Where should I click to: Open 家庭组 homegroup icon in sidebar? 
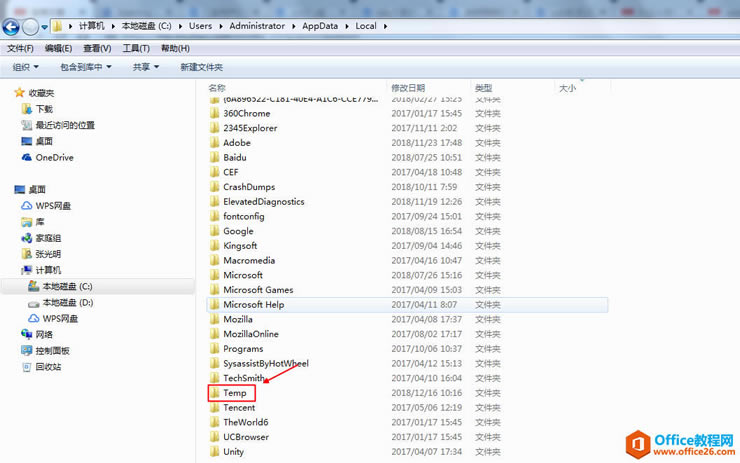(x=26, y=238)
